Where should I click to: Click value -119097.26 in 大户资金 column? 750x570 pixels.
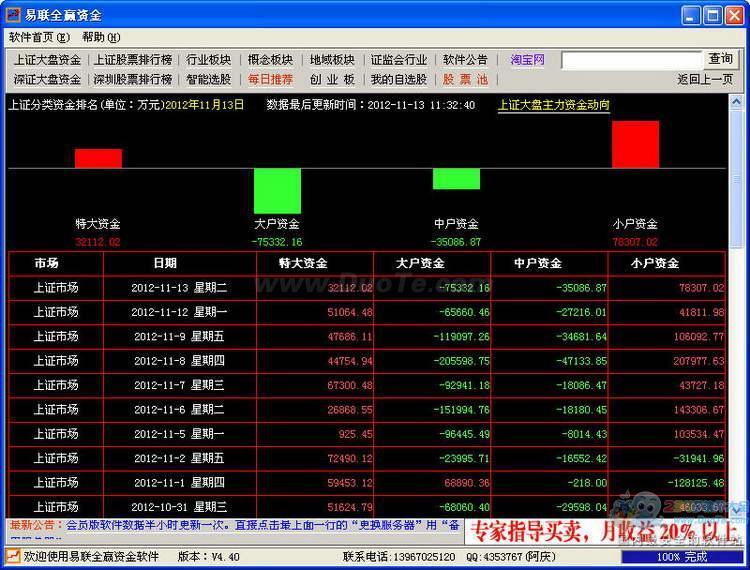(x=461, y=337)
